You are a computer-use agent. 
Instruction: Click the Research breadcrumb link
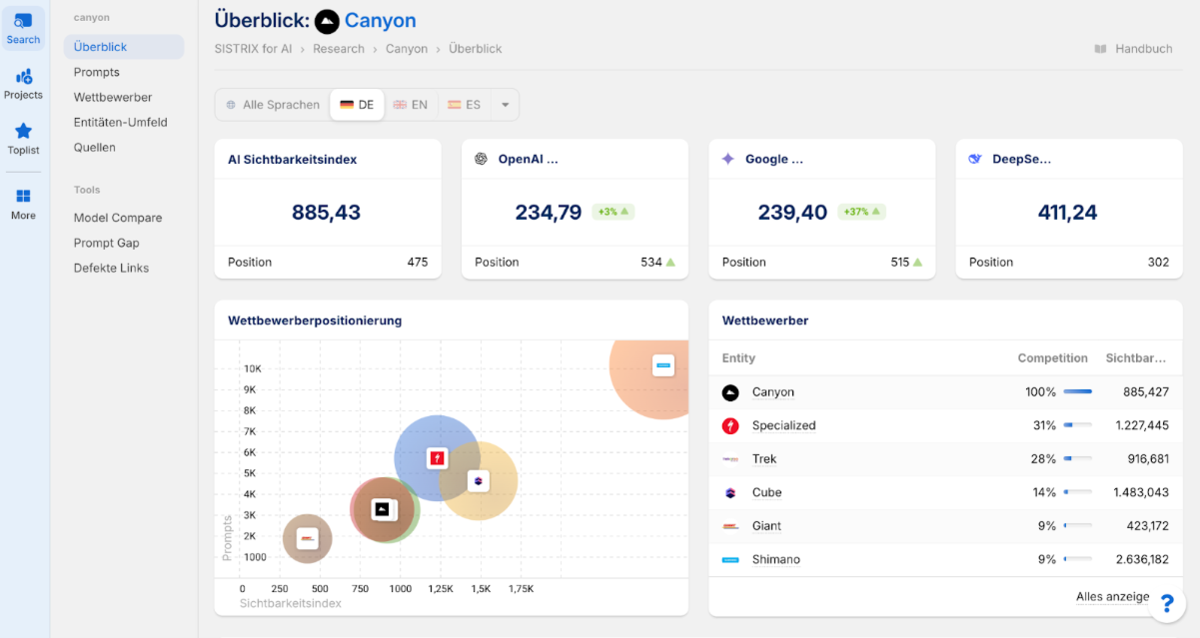coord(338,49)
